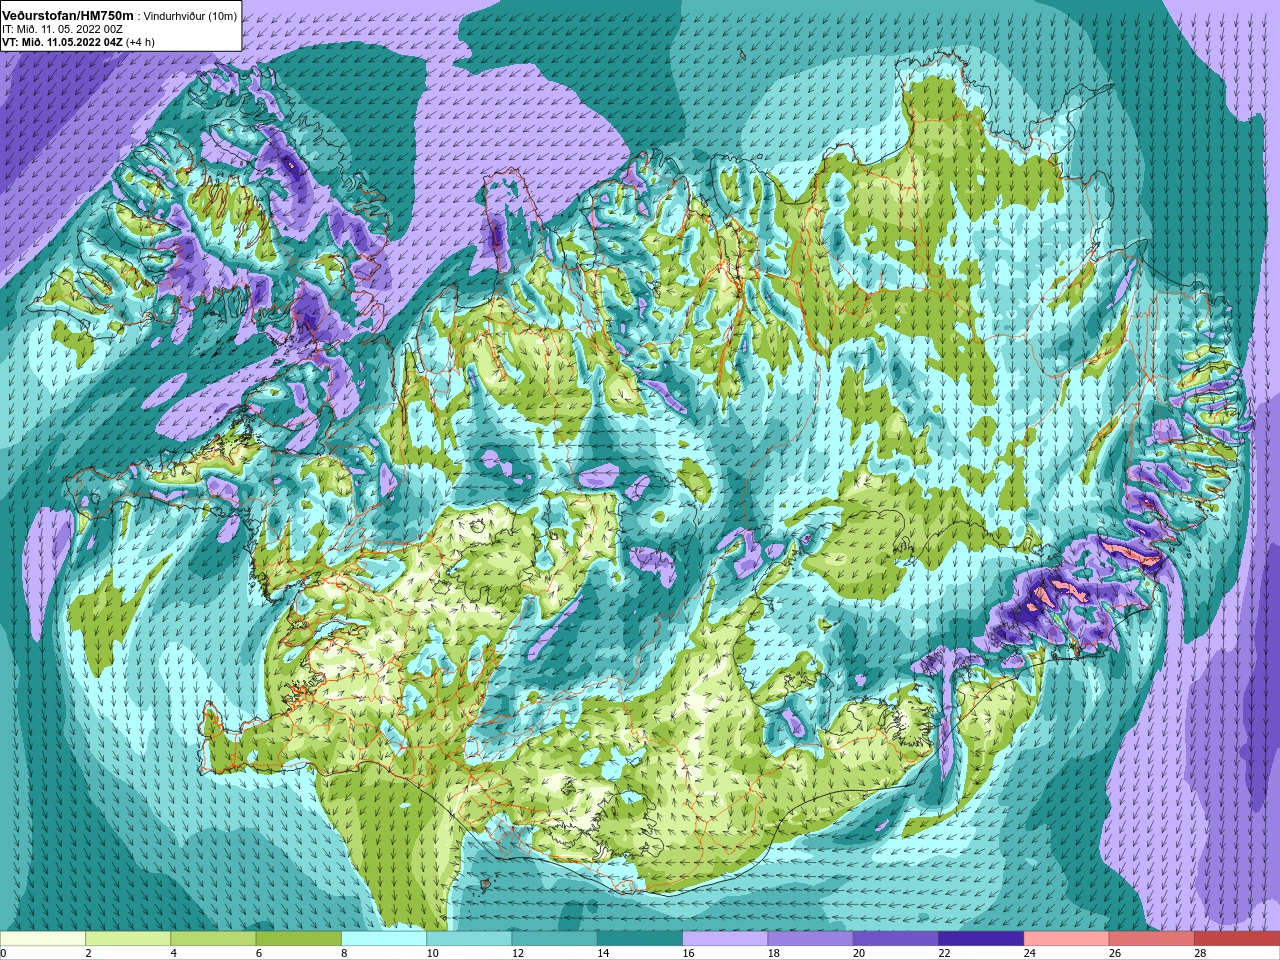Pick the light lavender 16–18 legend swatch
The image size is (1280, 960).
(x=725, y=939)
